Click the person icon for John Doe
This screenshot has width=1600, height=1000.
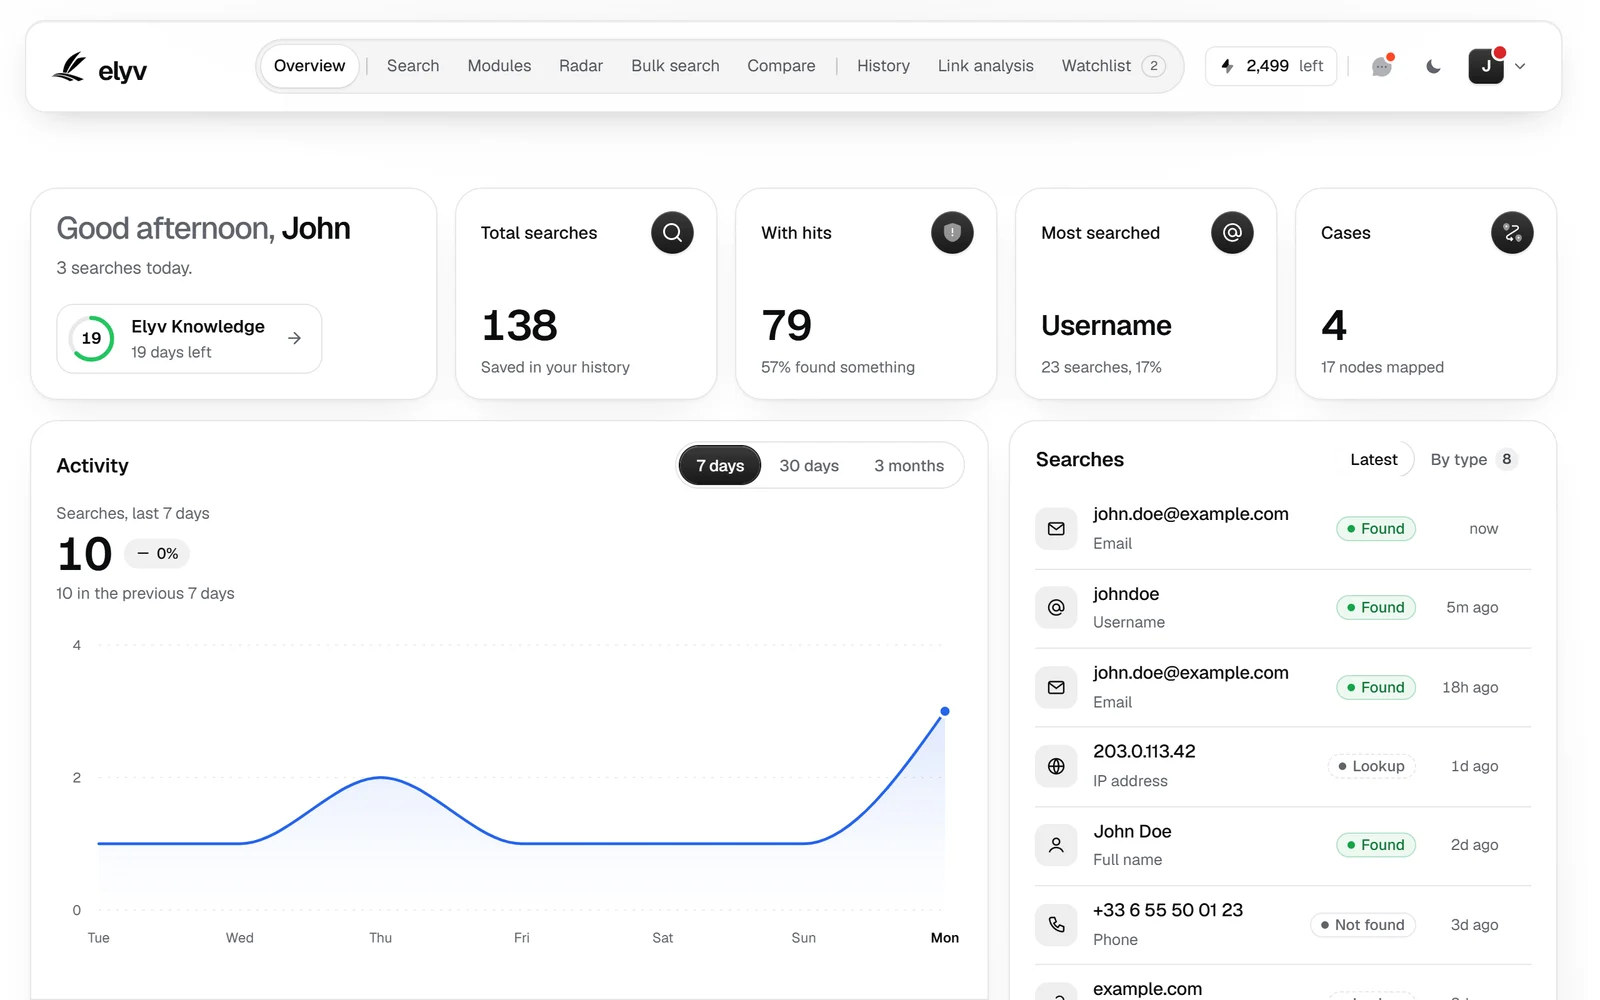(1056, 845)
